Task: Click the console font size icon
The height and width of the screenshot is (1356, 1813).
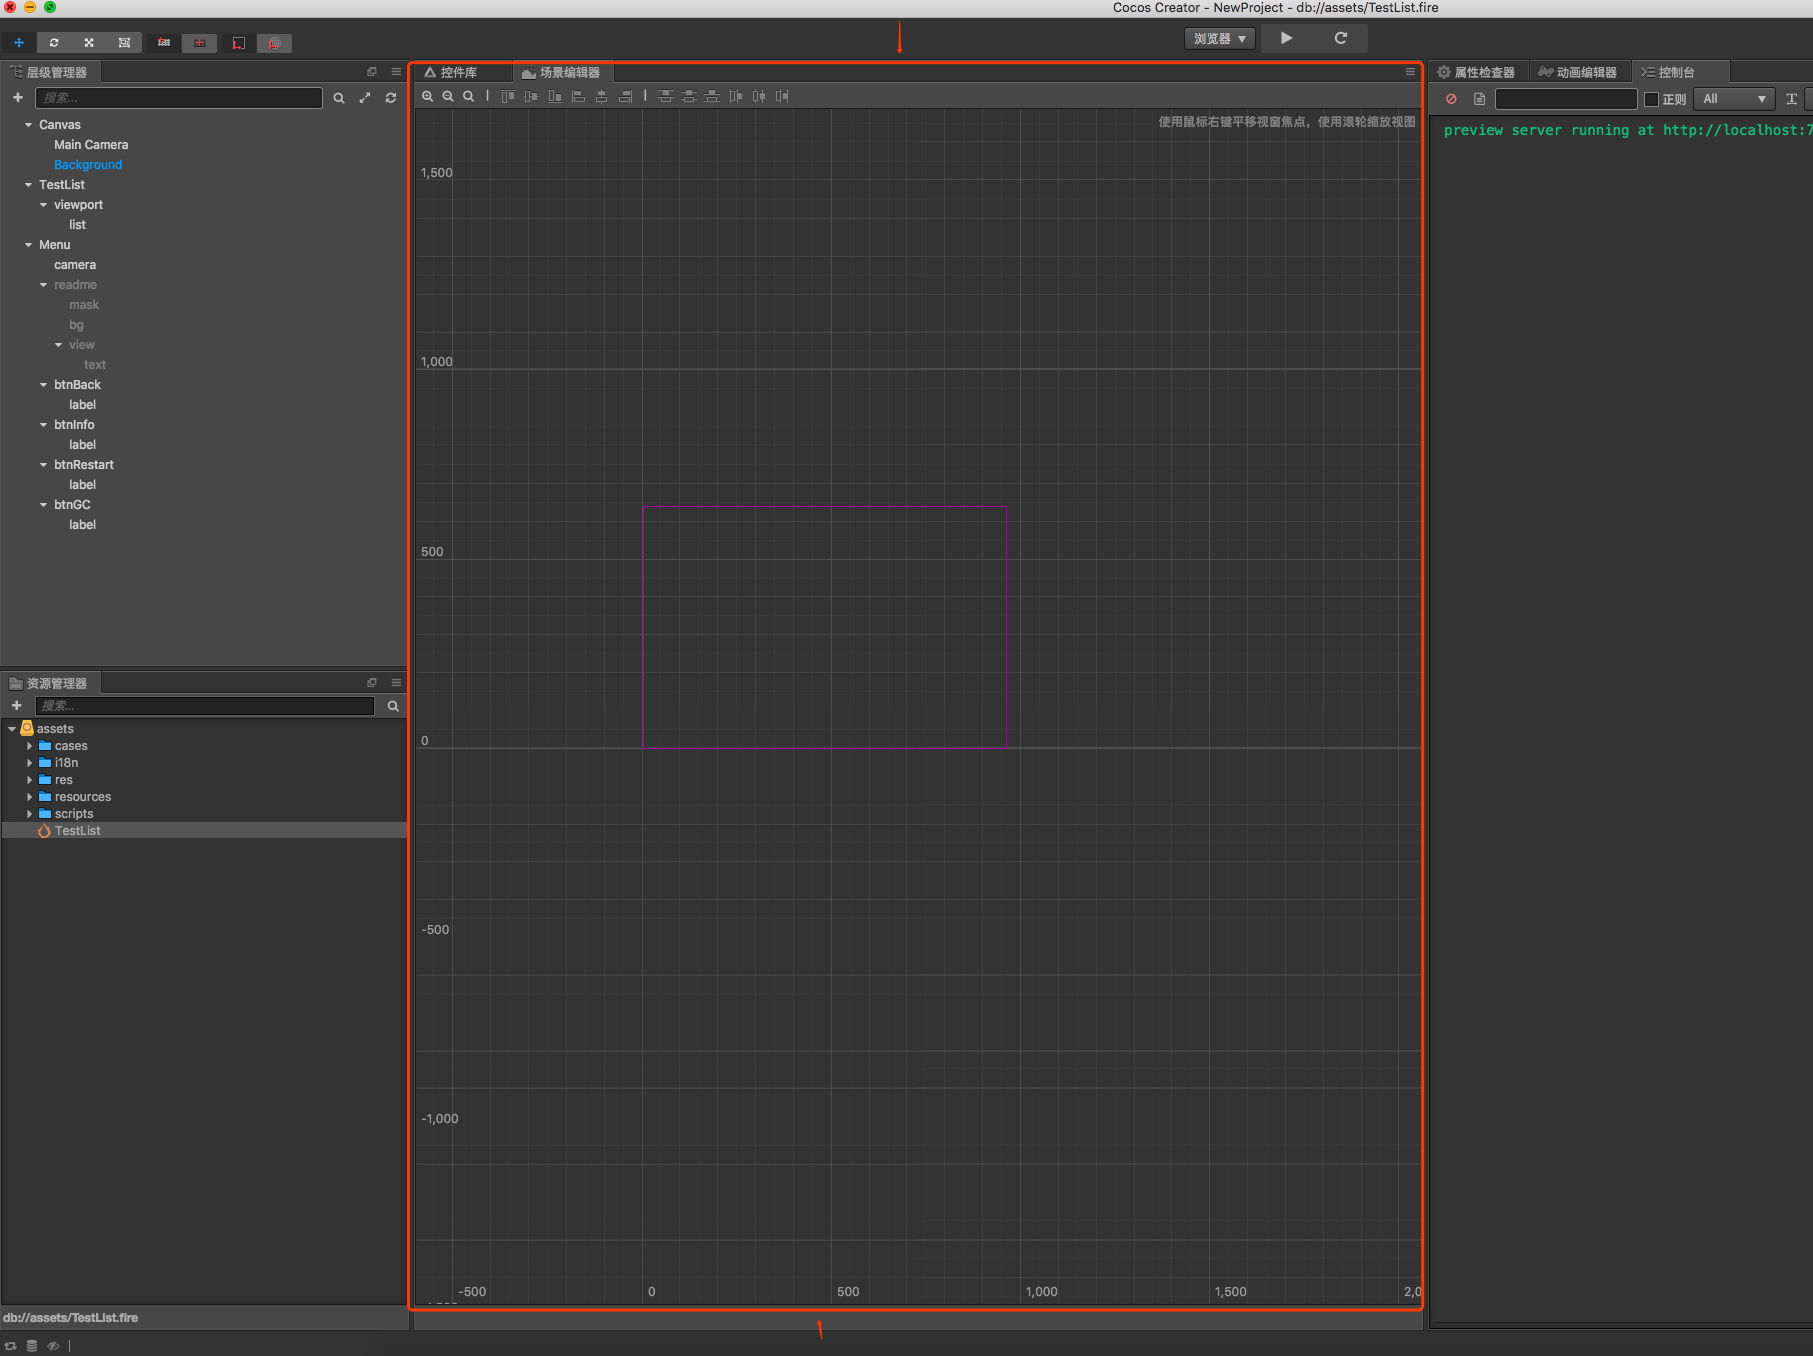Action: (1791, 99)
